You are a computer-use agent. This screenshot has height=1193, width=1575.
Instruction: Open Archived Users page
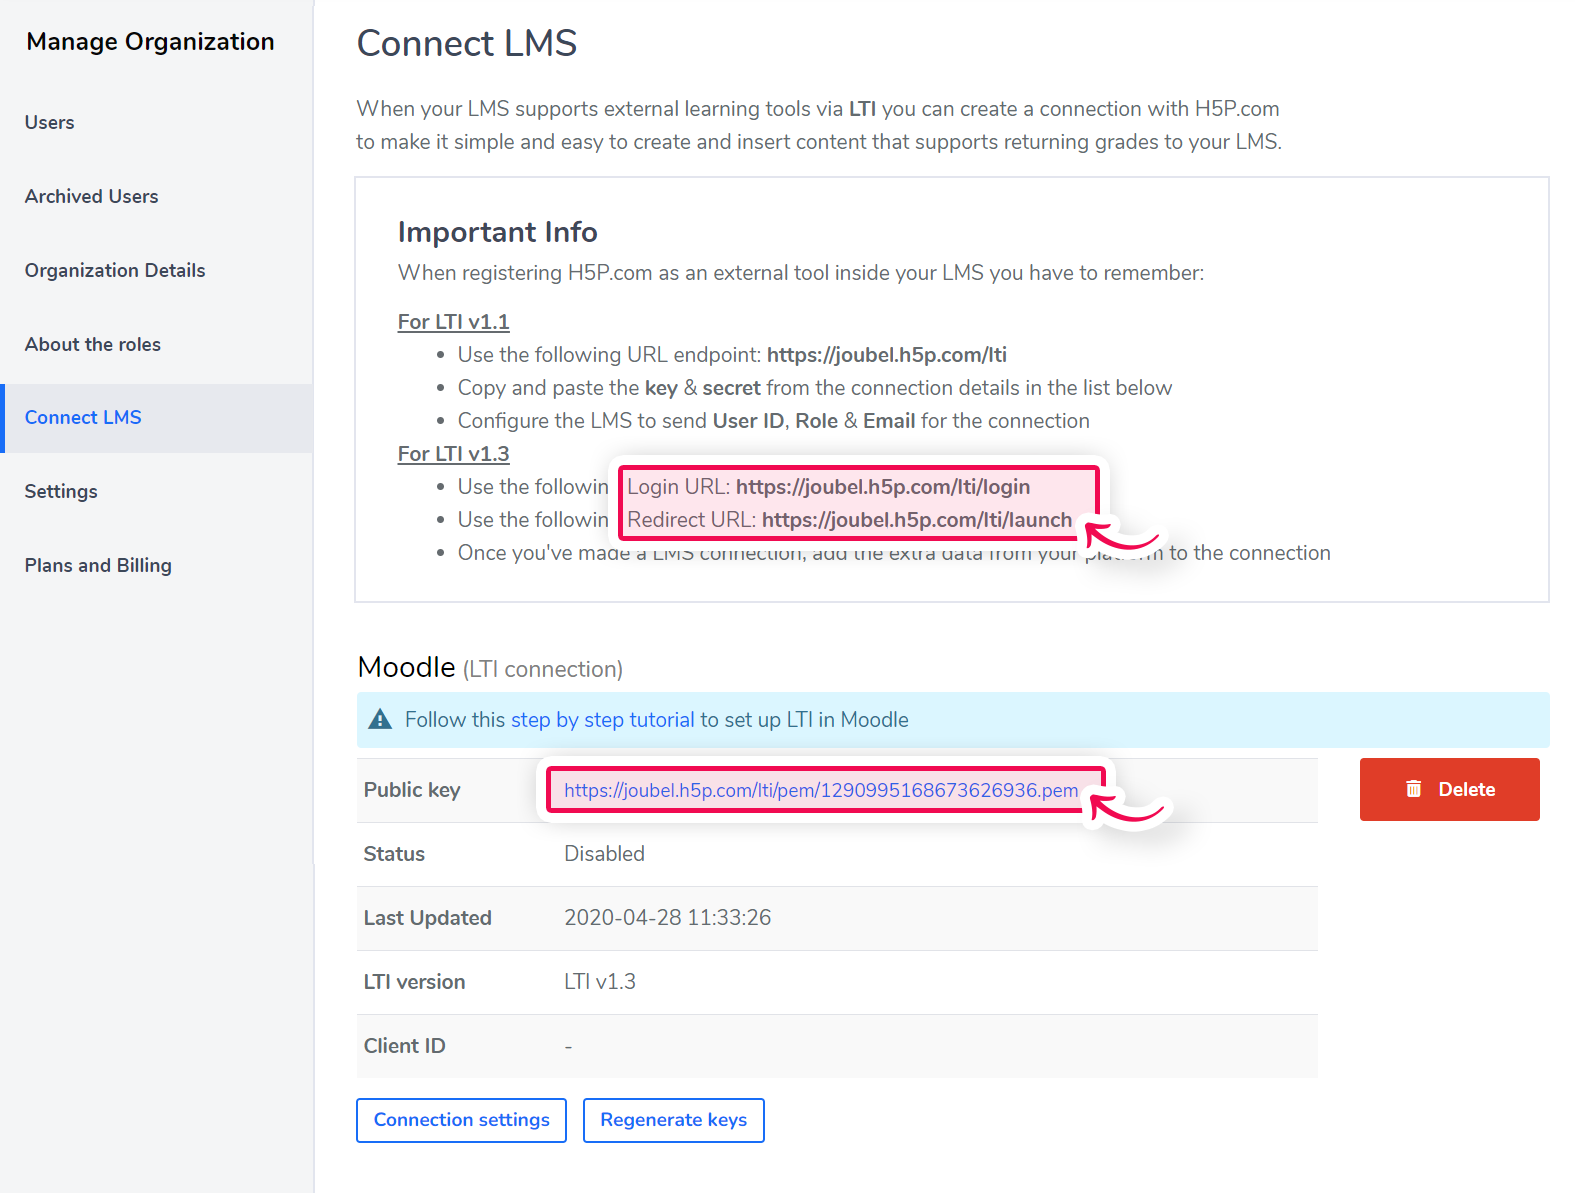coord(92,196)
